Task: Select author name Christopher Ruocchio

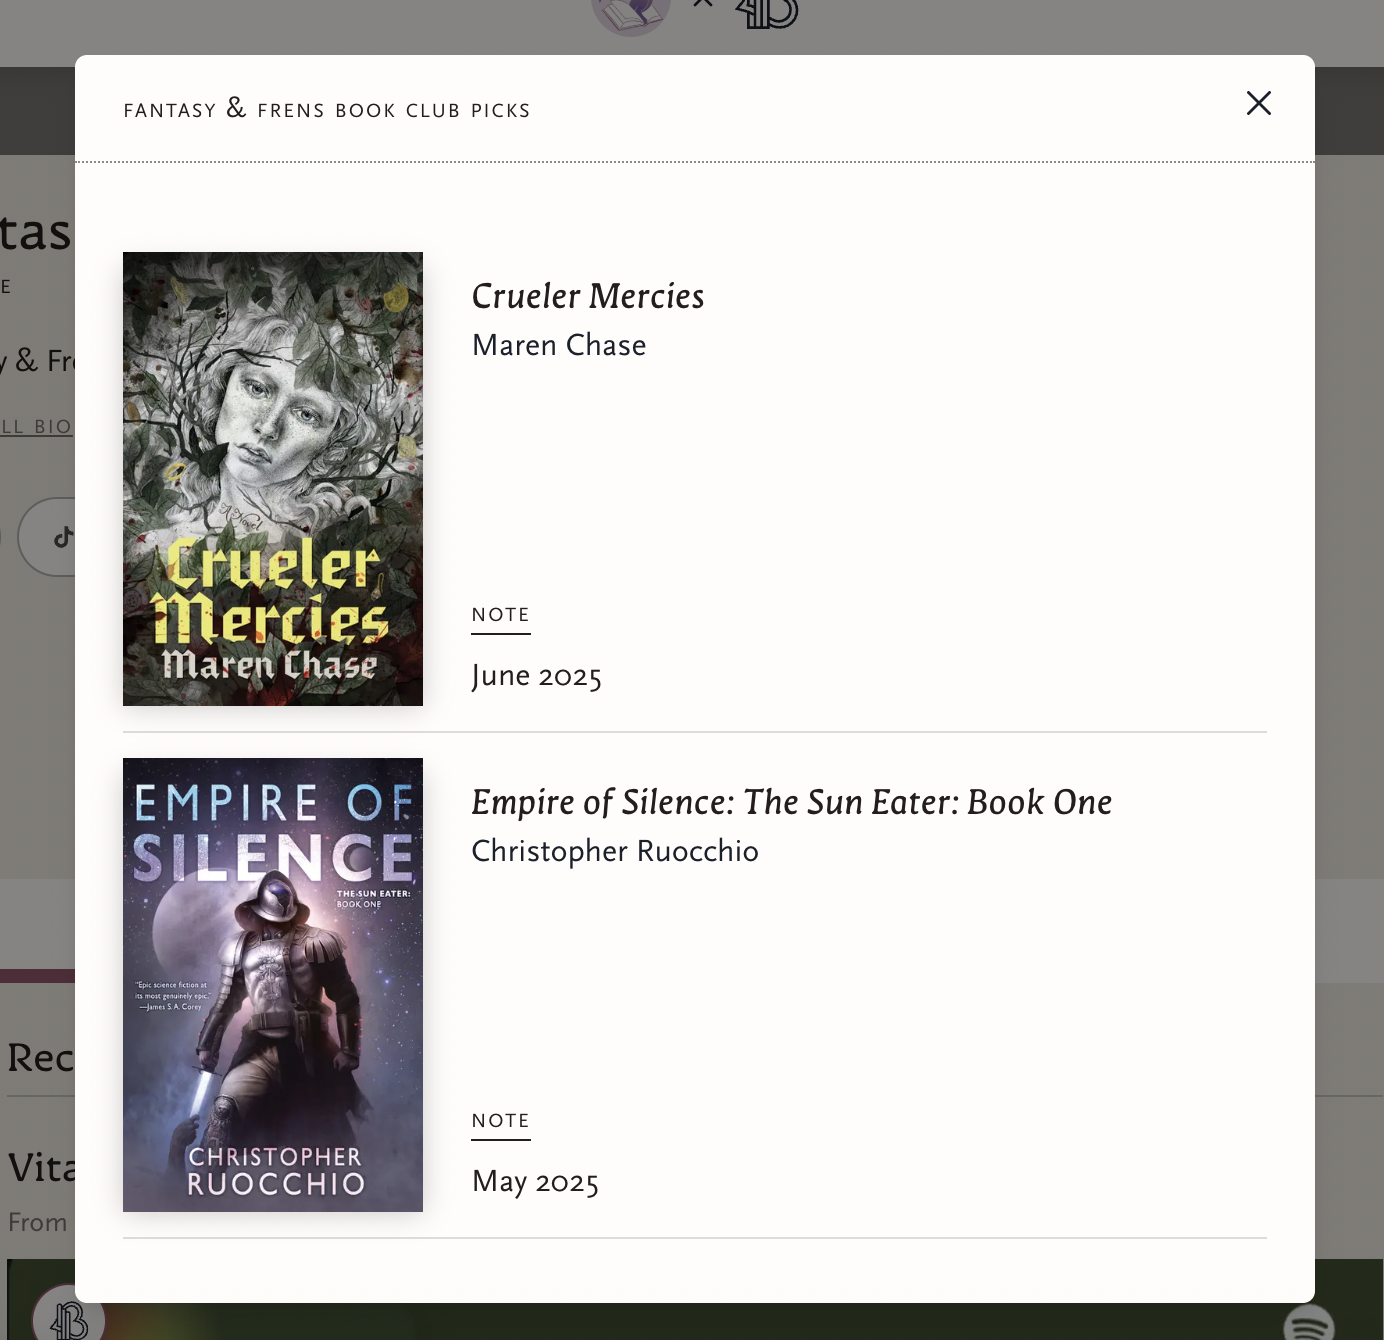Action: coord(615,851)
